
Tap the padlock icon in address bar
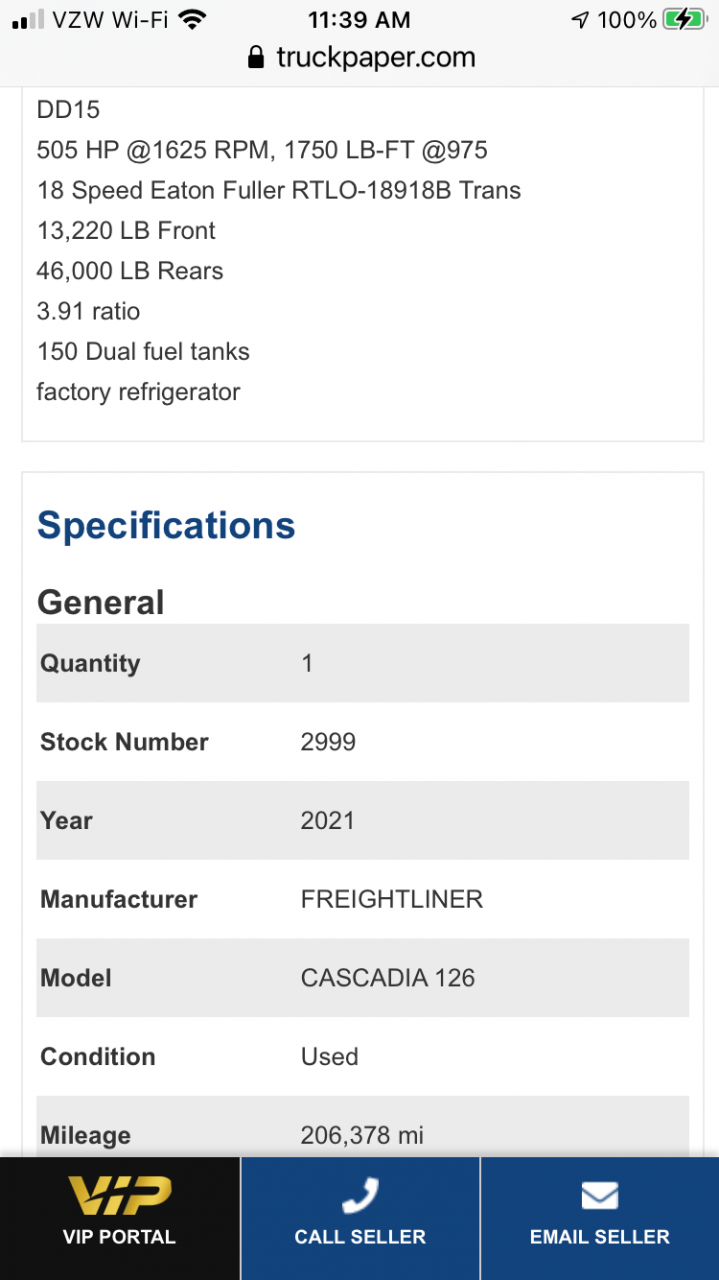257,57
